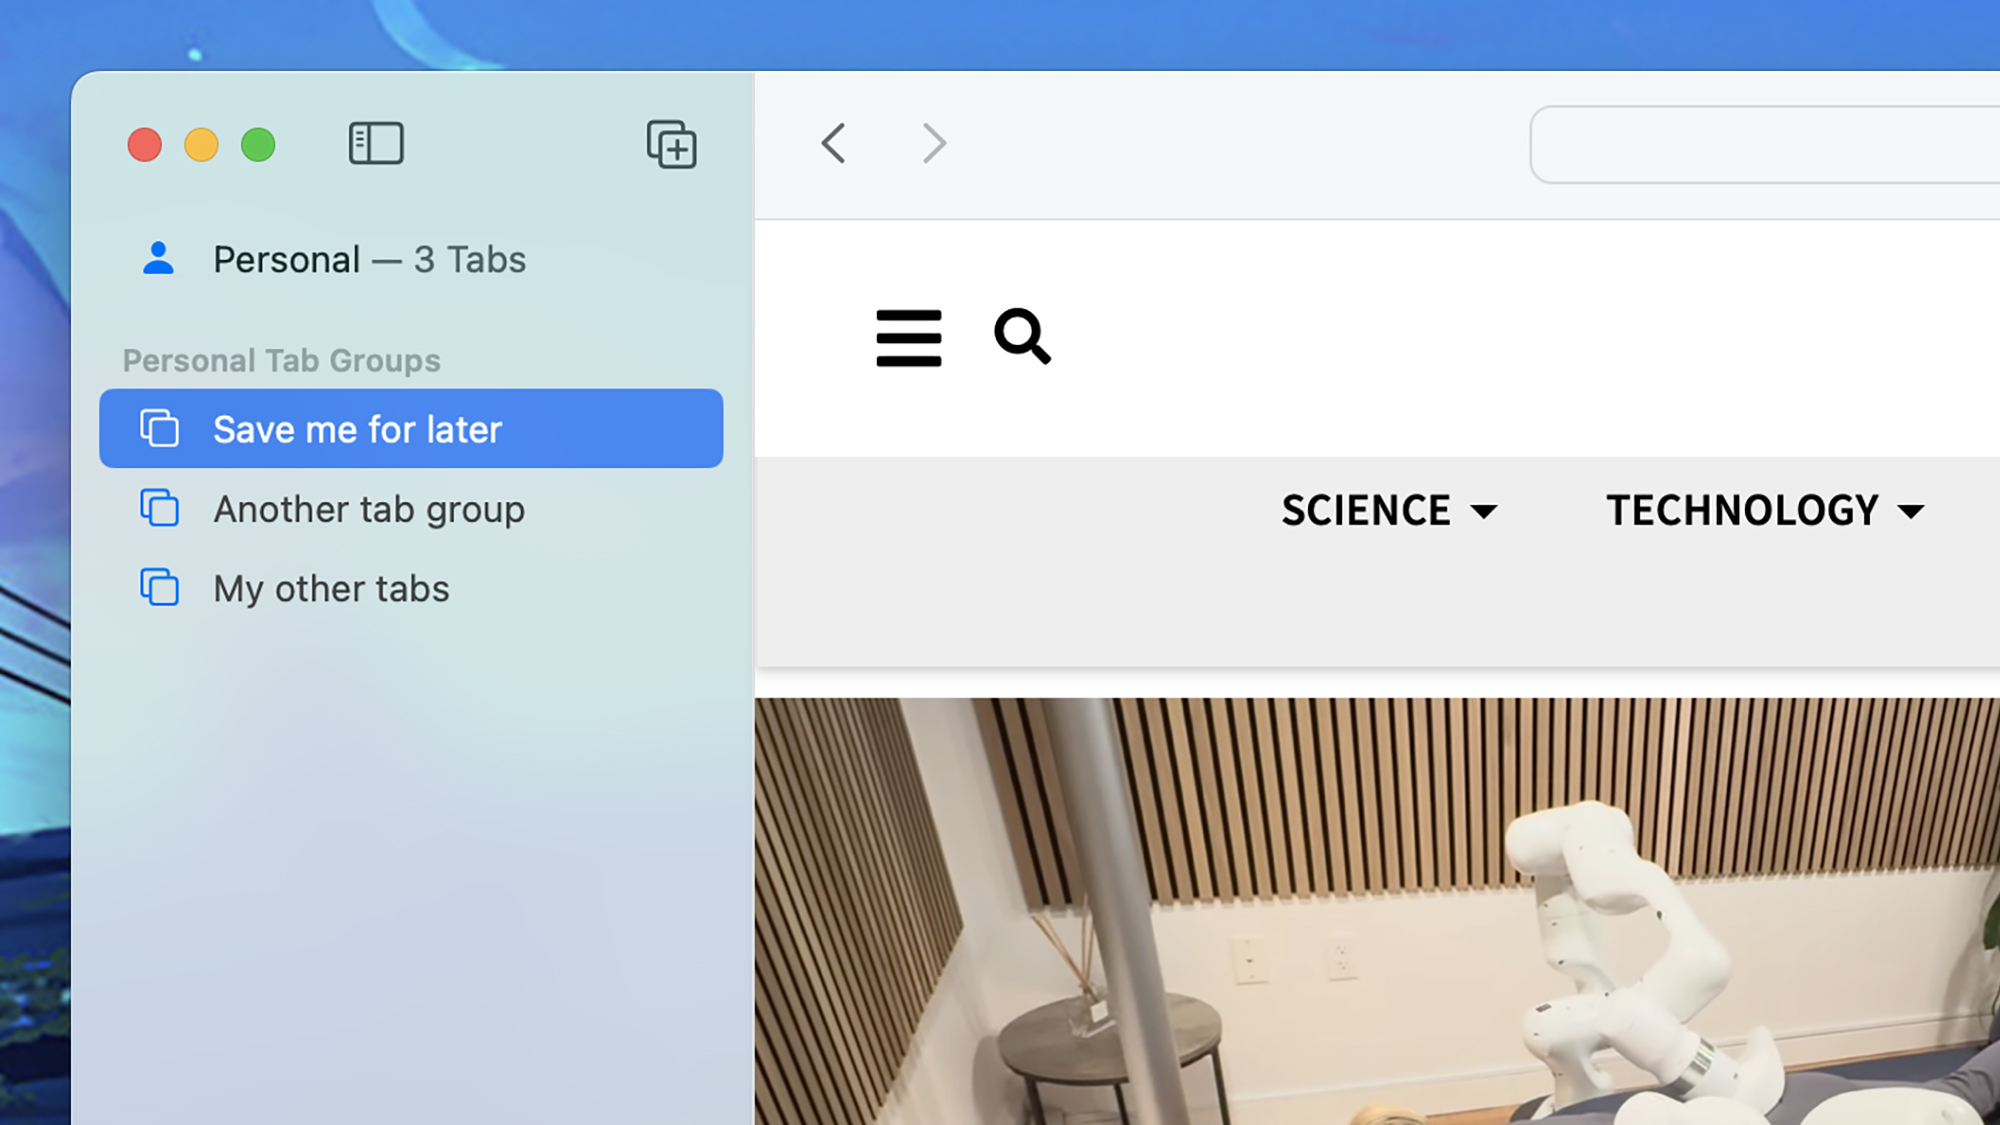Click the forward navigation arrow
The image size is (2000, 1125).
coord(932,143)
